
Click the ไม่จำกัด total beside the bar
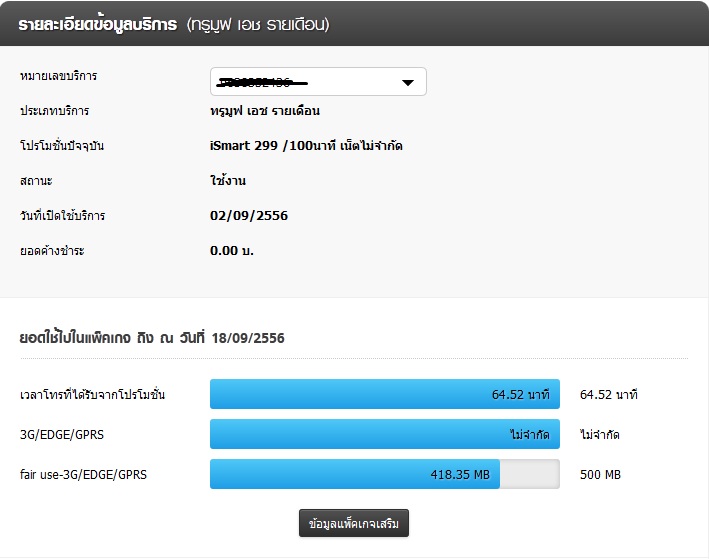[x=600, y=435]
